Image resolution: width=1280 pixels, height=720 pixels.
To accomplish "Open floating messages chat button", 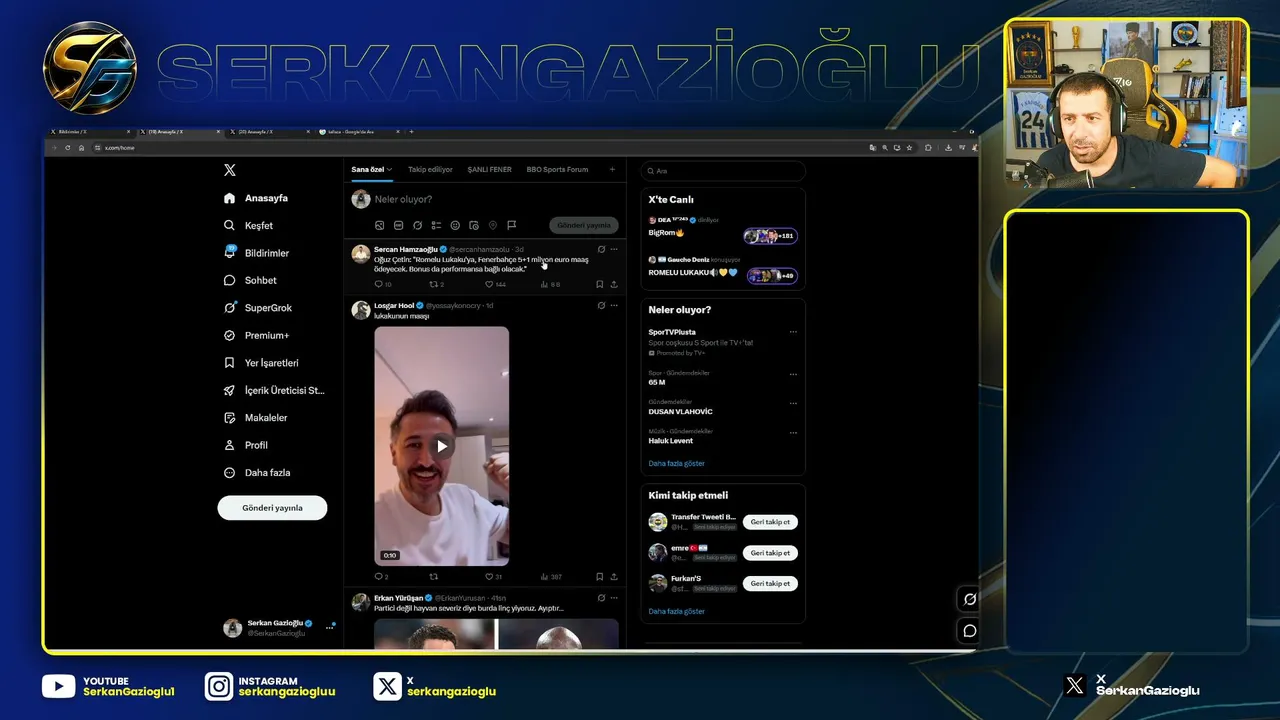I will click(969, 631).
